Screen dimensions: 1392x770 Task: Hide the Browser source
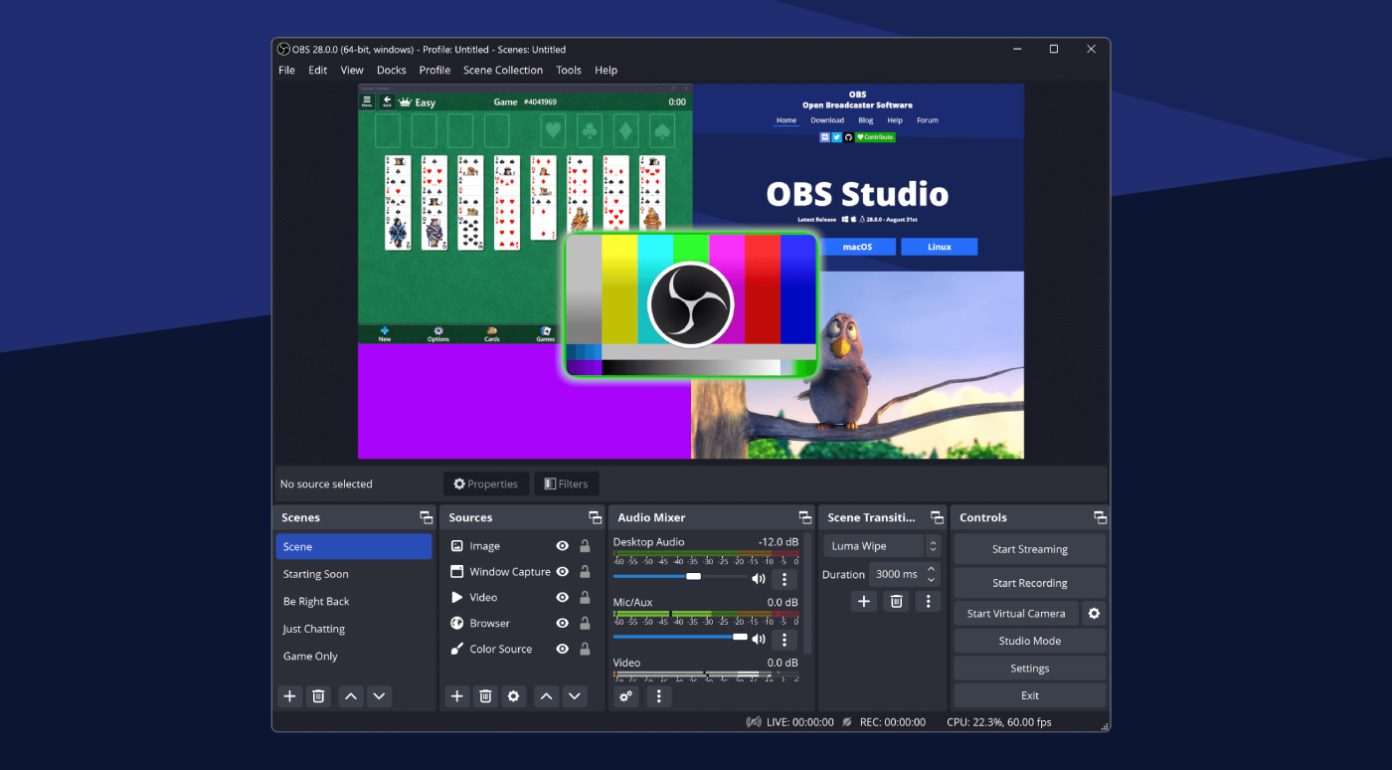pos(563,622)
